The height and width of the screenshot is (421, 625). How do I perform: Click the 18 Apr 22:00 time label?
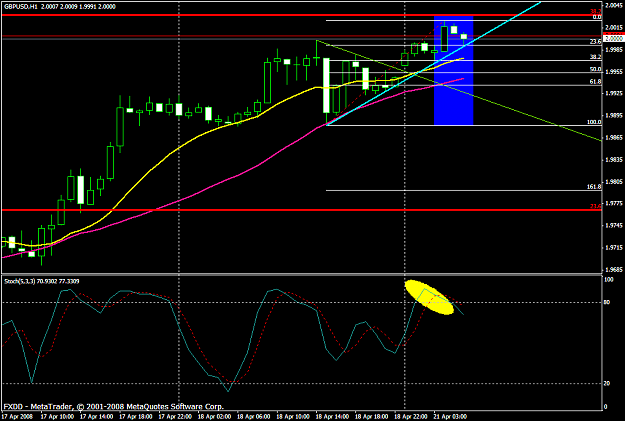click(x=411, y=417)
